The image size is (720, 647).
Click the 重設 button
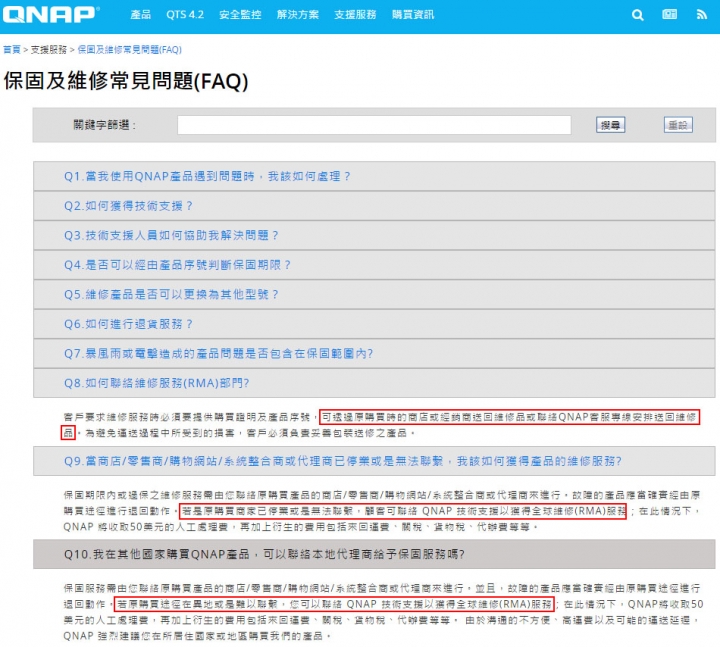tap(678, 125)
